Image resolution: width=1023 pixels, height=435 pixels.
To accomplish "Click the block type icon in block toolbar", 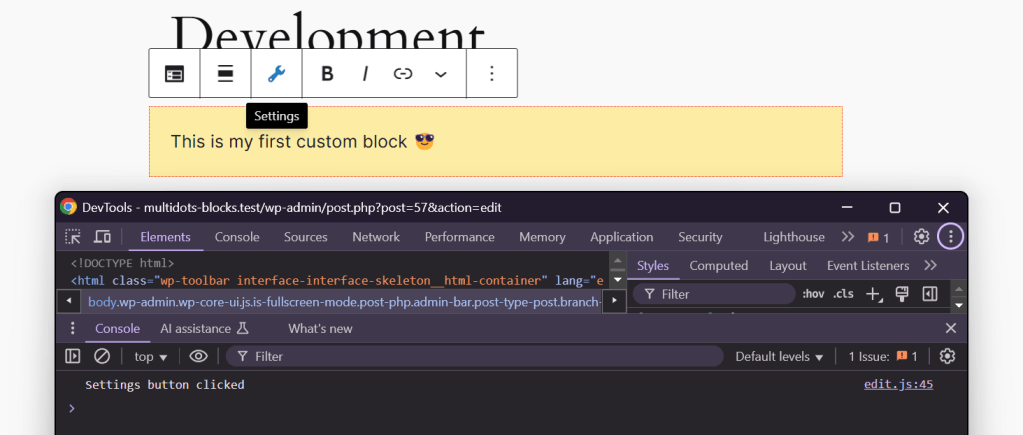I will [x=174, y=74].
